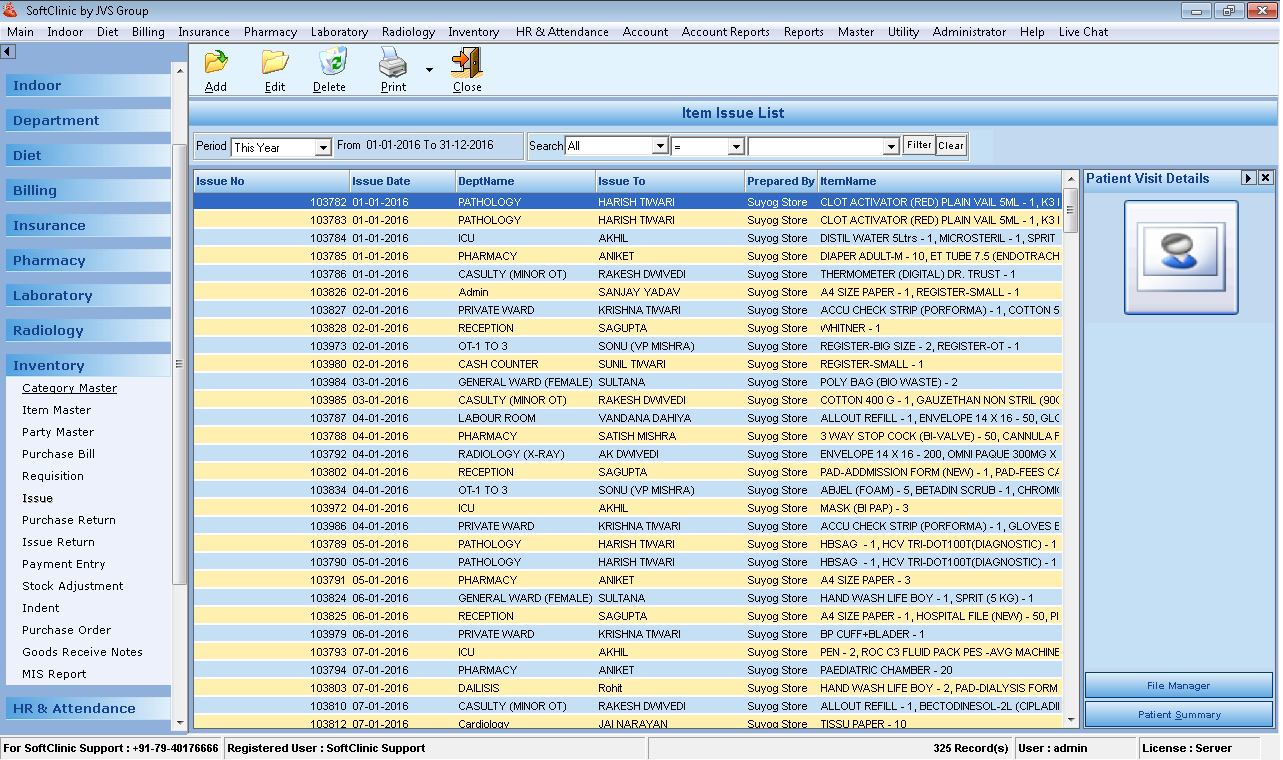Click the File Manager button
The height and width of the screenshot is (760, 1283).
1178,686
